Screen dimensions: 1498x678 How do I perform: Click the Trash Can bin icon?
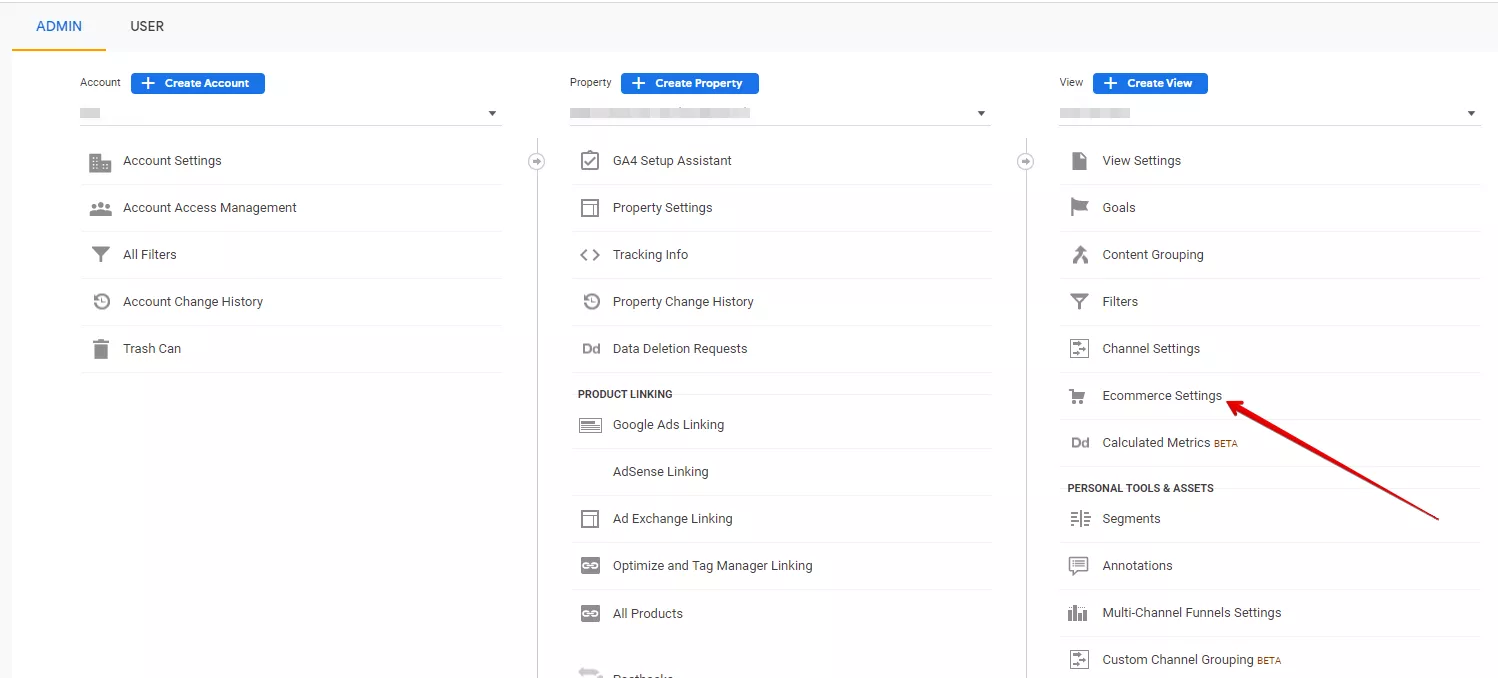click(x=100, y=349)
